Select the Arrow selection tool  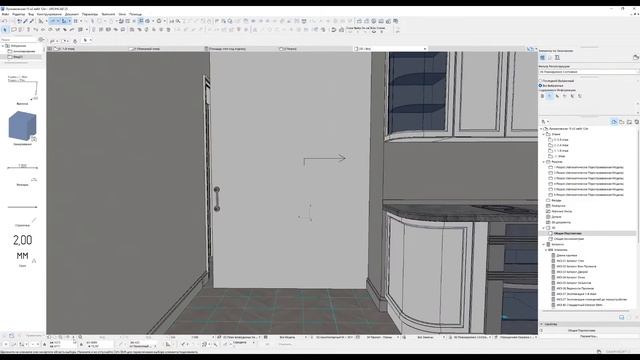pyautogui.click(x=5, y=29)
